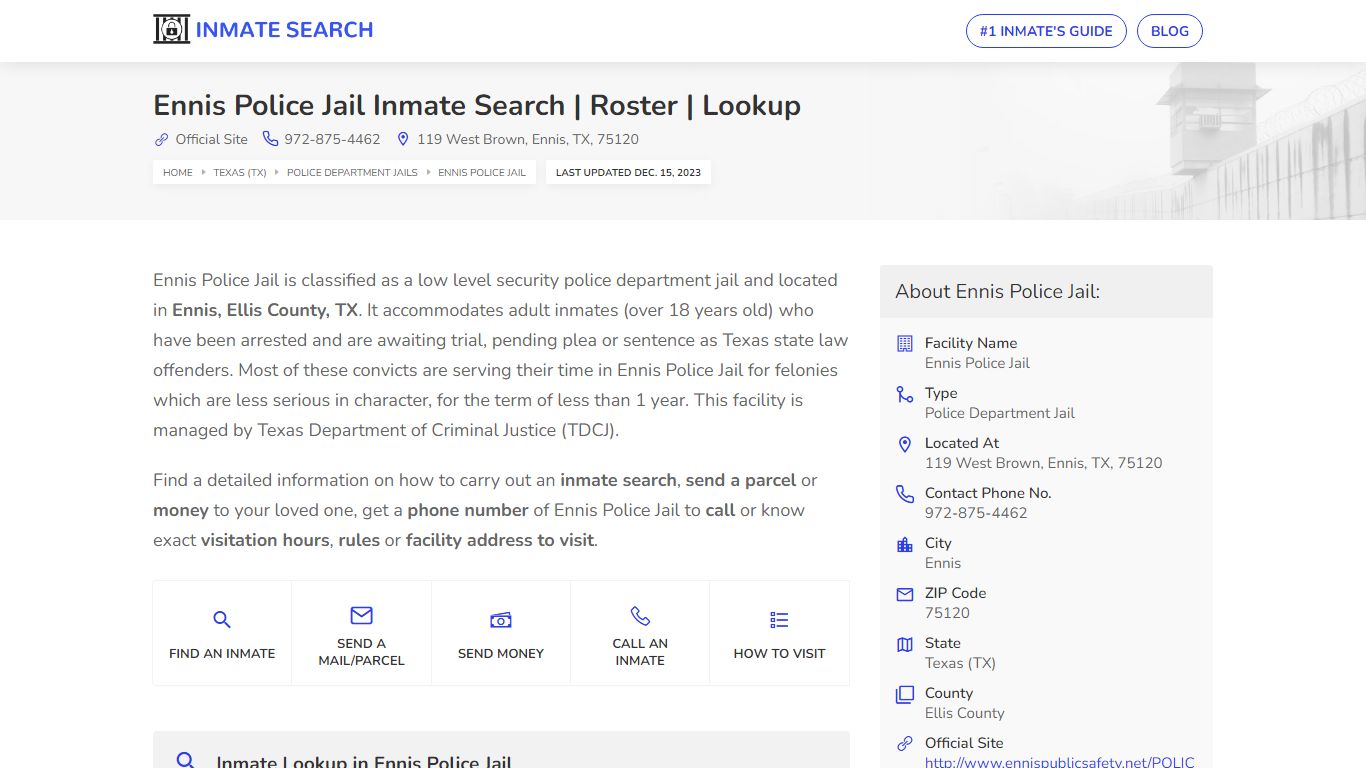
Task: Click the About Ennis Police Jail heading
Action: pyautogui.click(x=998, y=292)
